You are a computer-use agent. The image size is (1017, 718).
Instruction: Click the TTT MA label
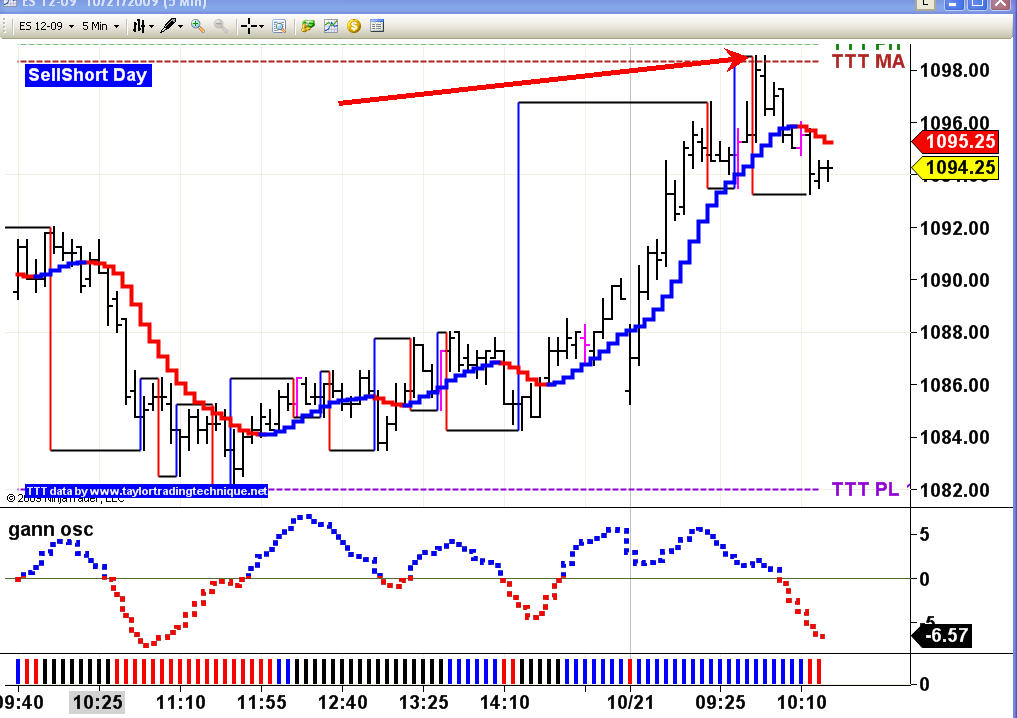(868, 62)
